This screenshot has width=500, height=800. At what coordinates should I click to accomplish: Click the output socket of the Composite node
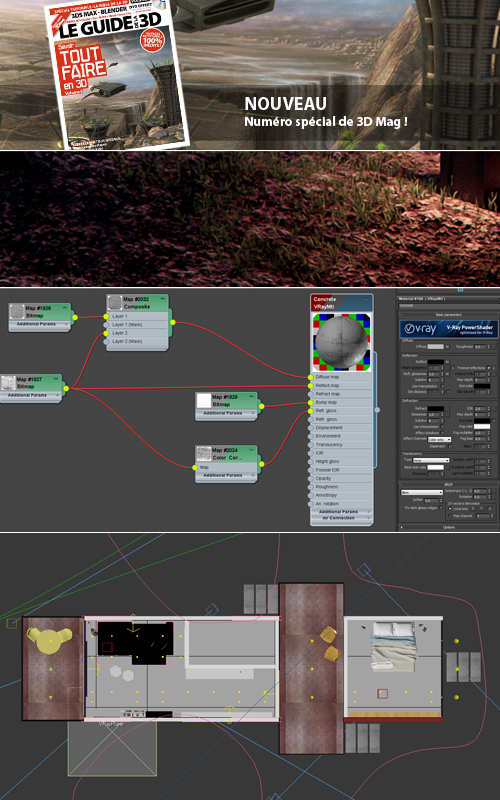(172, 322)
